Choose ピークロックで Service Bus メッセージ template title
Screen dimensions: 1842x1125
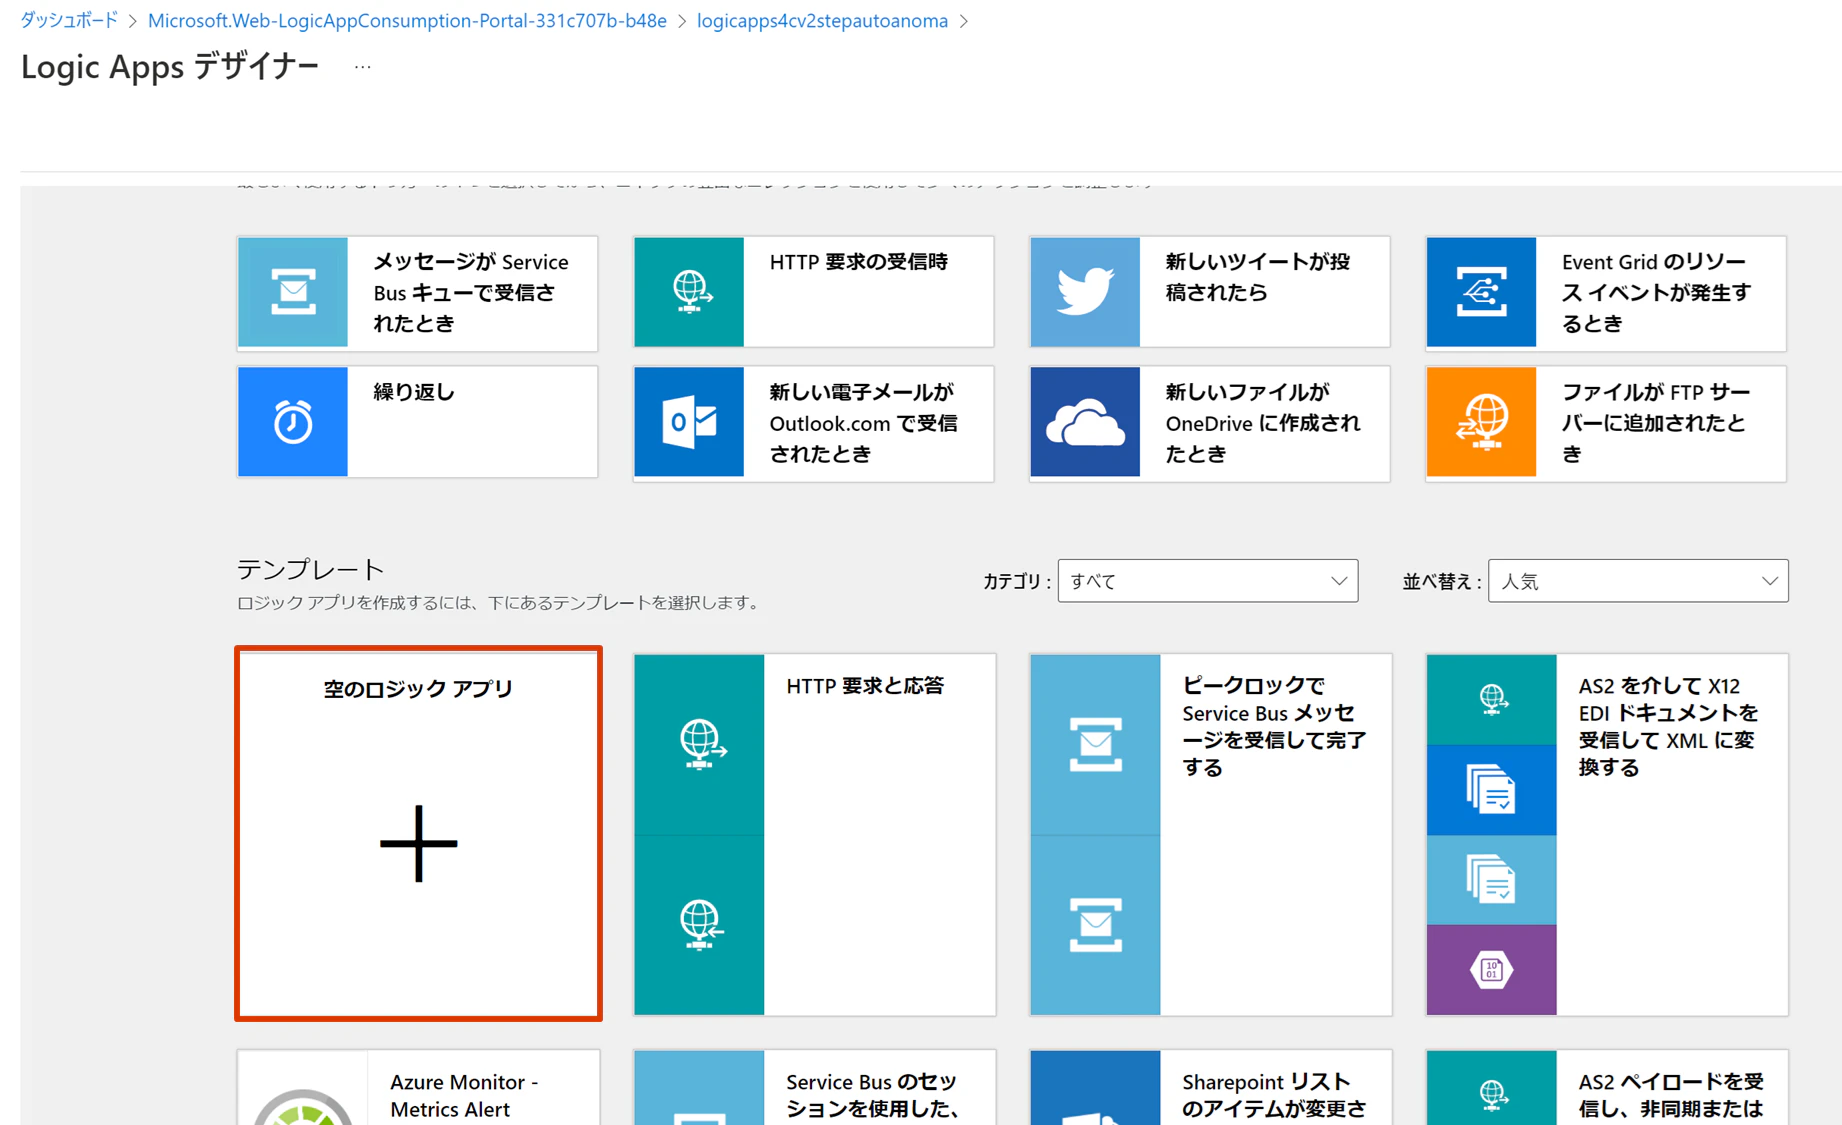pos(1274,726)
